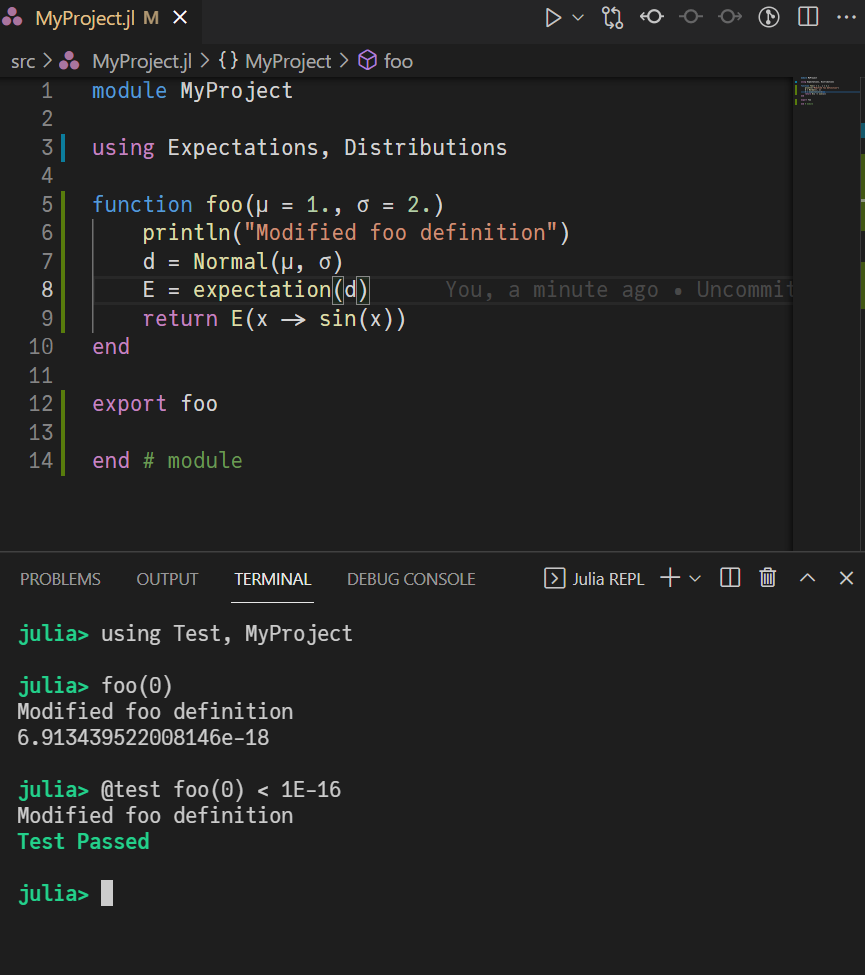Screen dimensions: 865x975
Task: Open changes with the compare icon
Action: [x=612, y=17]
